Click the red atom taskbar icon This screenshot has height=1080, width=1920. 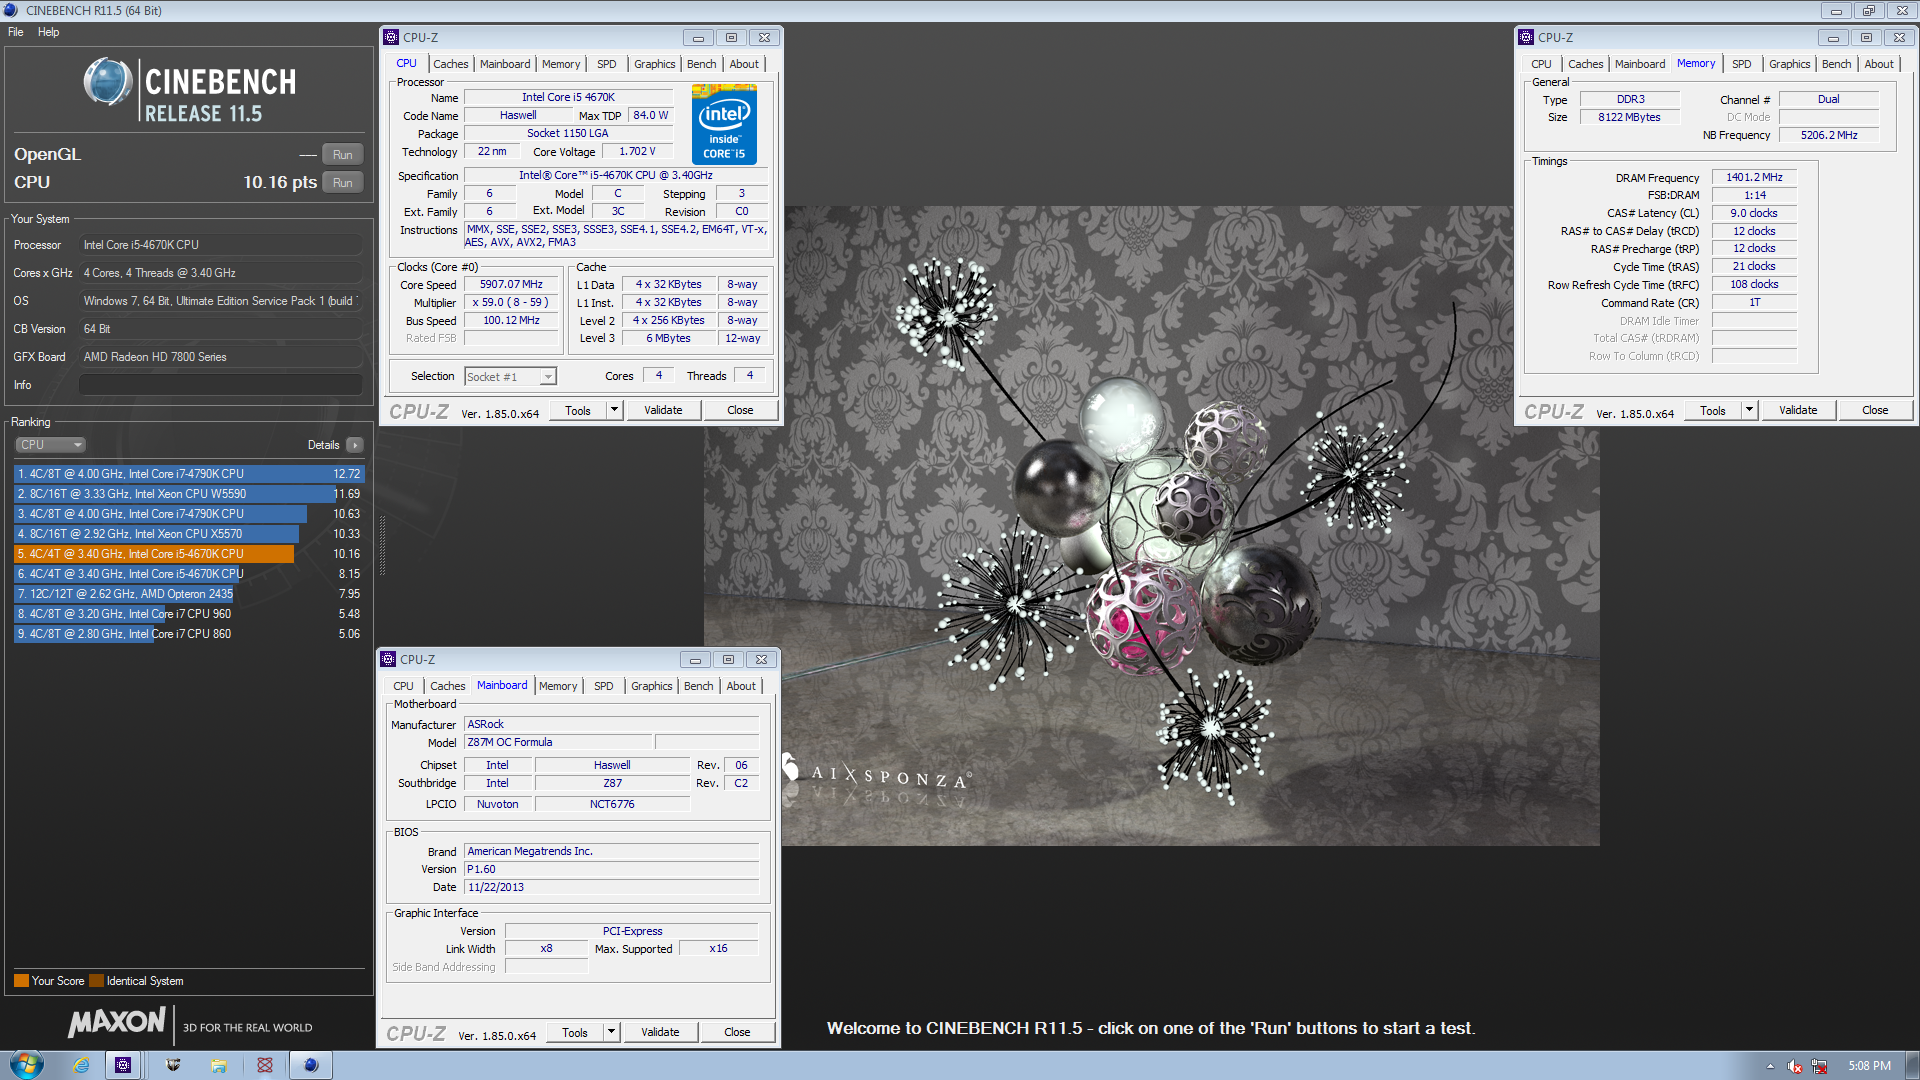(265, 1065)
